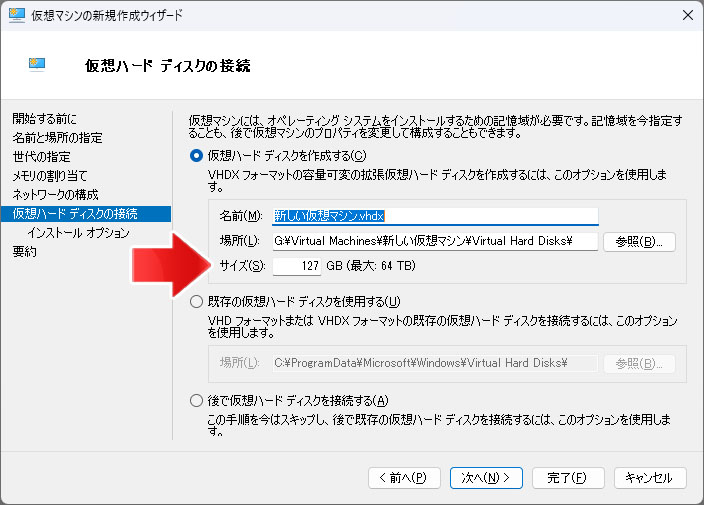
Task: Select 既存の仮想ハード ディスクを使用する radio button
Action: pos(196,302)
